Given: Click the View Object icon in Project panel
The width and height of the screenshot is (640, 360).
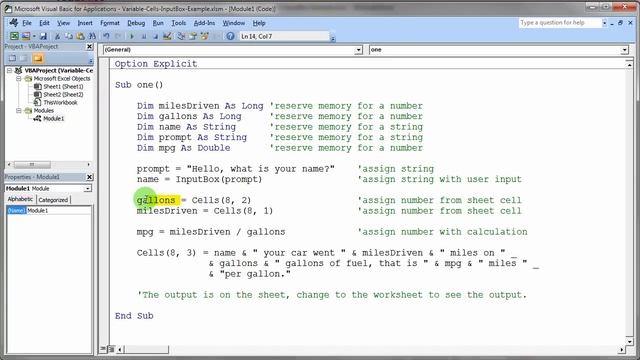Looking at the screenshot, I should click(x=24, y=58).
